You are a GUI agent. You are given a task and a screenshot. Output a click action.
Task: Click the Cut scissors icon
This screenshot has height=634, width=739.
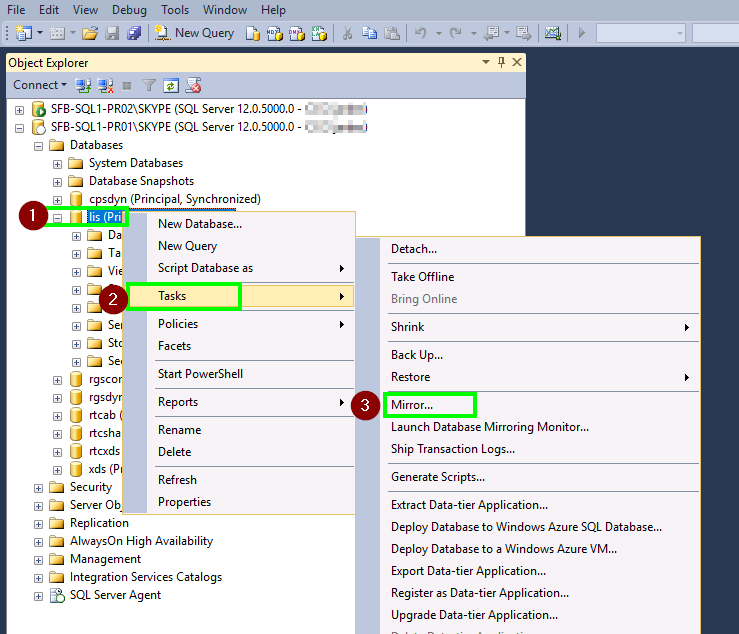[347, 33]
